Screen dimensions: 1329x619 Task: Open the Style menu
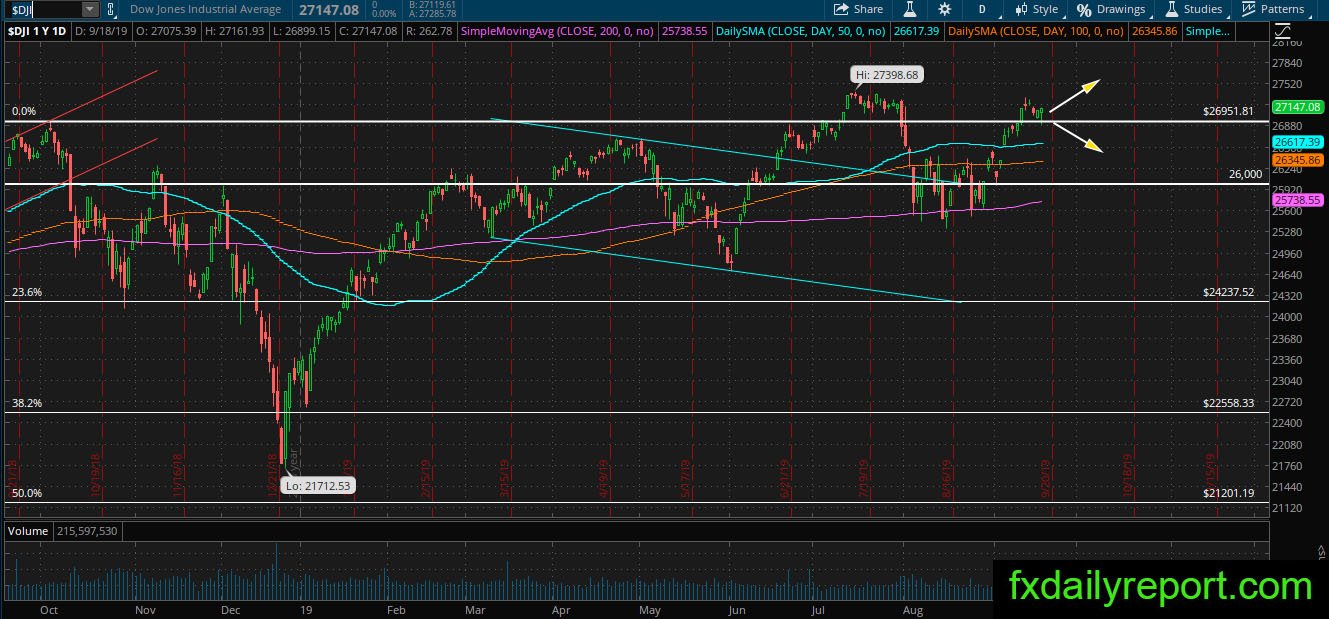tap(1036, 9)
